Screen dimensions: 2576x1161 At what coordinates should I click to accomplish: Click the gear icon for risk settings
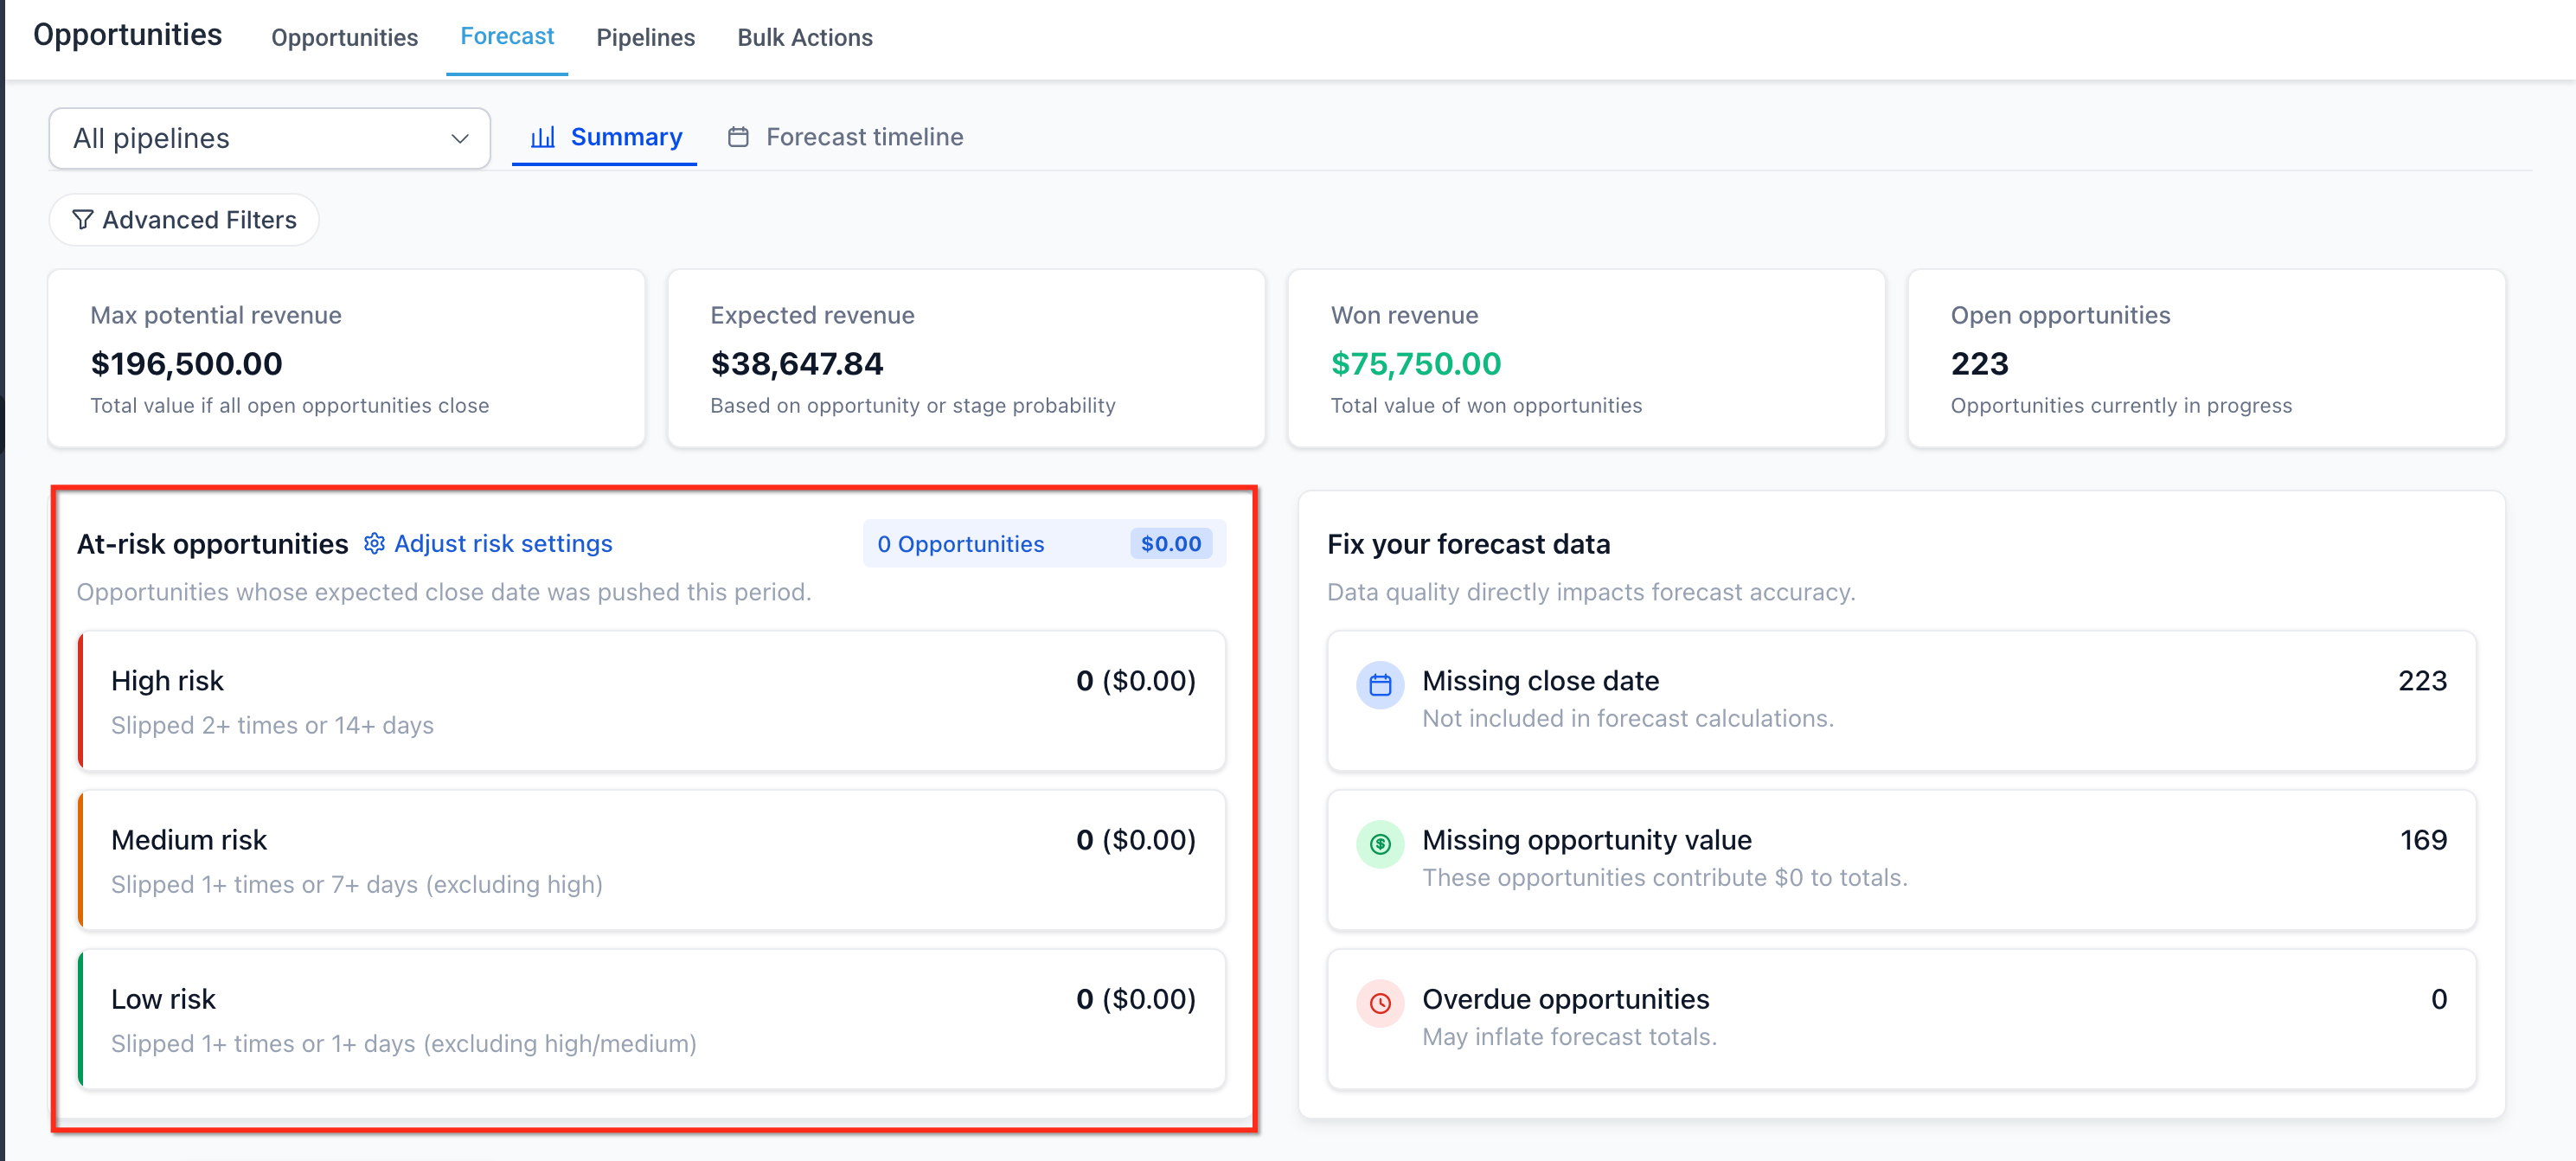374,543
